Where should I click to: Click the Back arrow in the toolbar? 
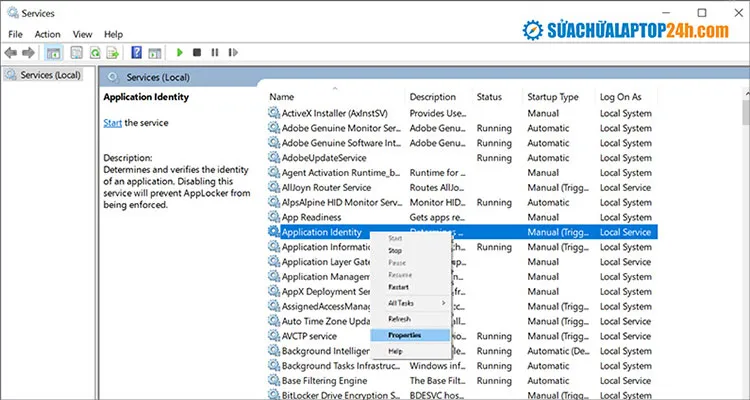tap(12, 52)
